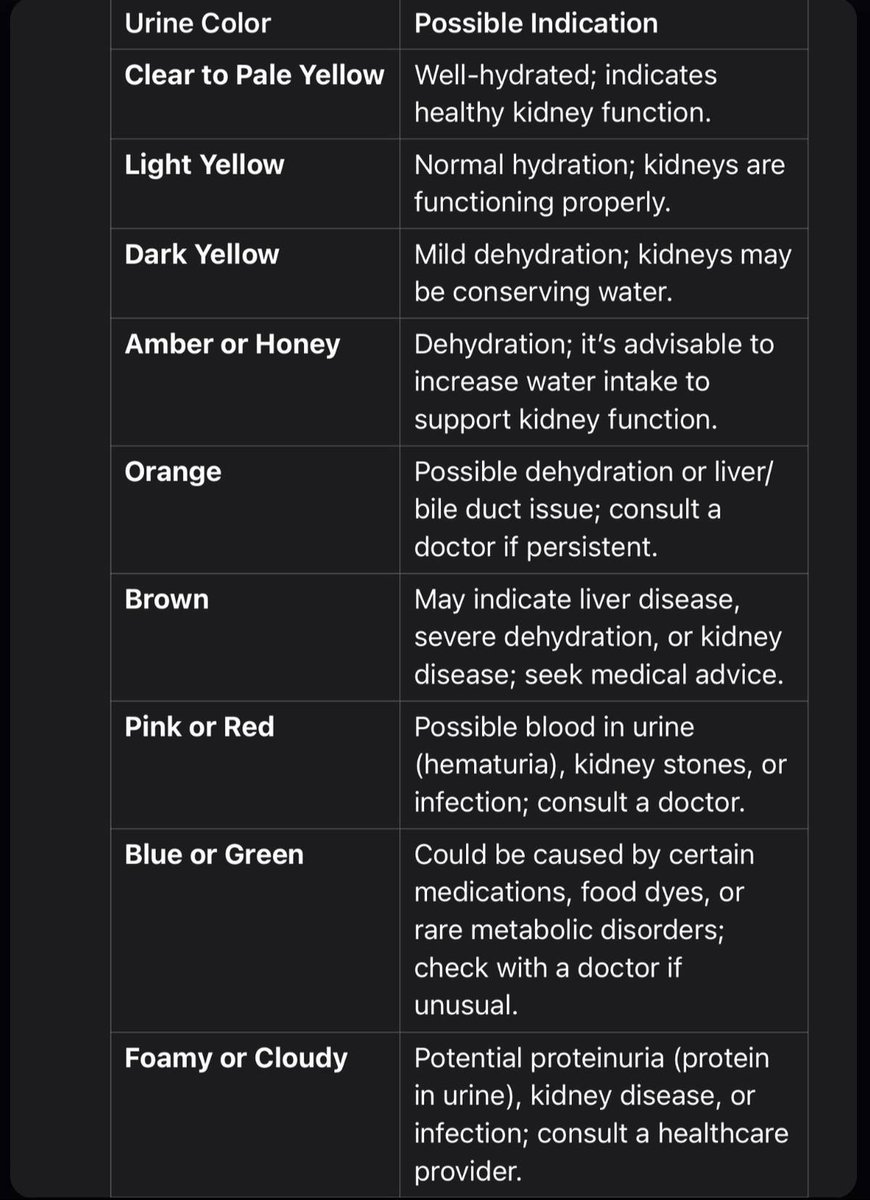Click the "Mild dehydration" indication cell
This screenshot has width=870, height=1200.
(x=602, y=272)
